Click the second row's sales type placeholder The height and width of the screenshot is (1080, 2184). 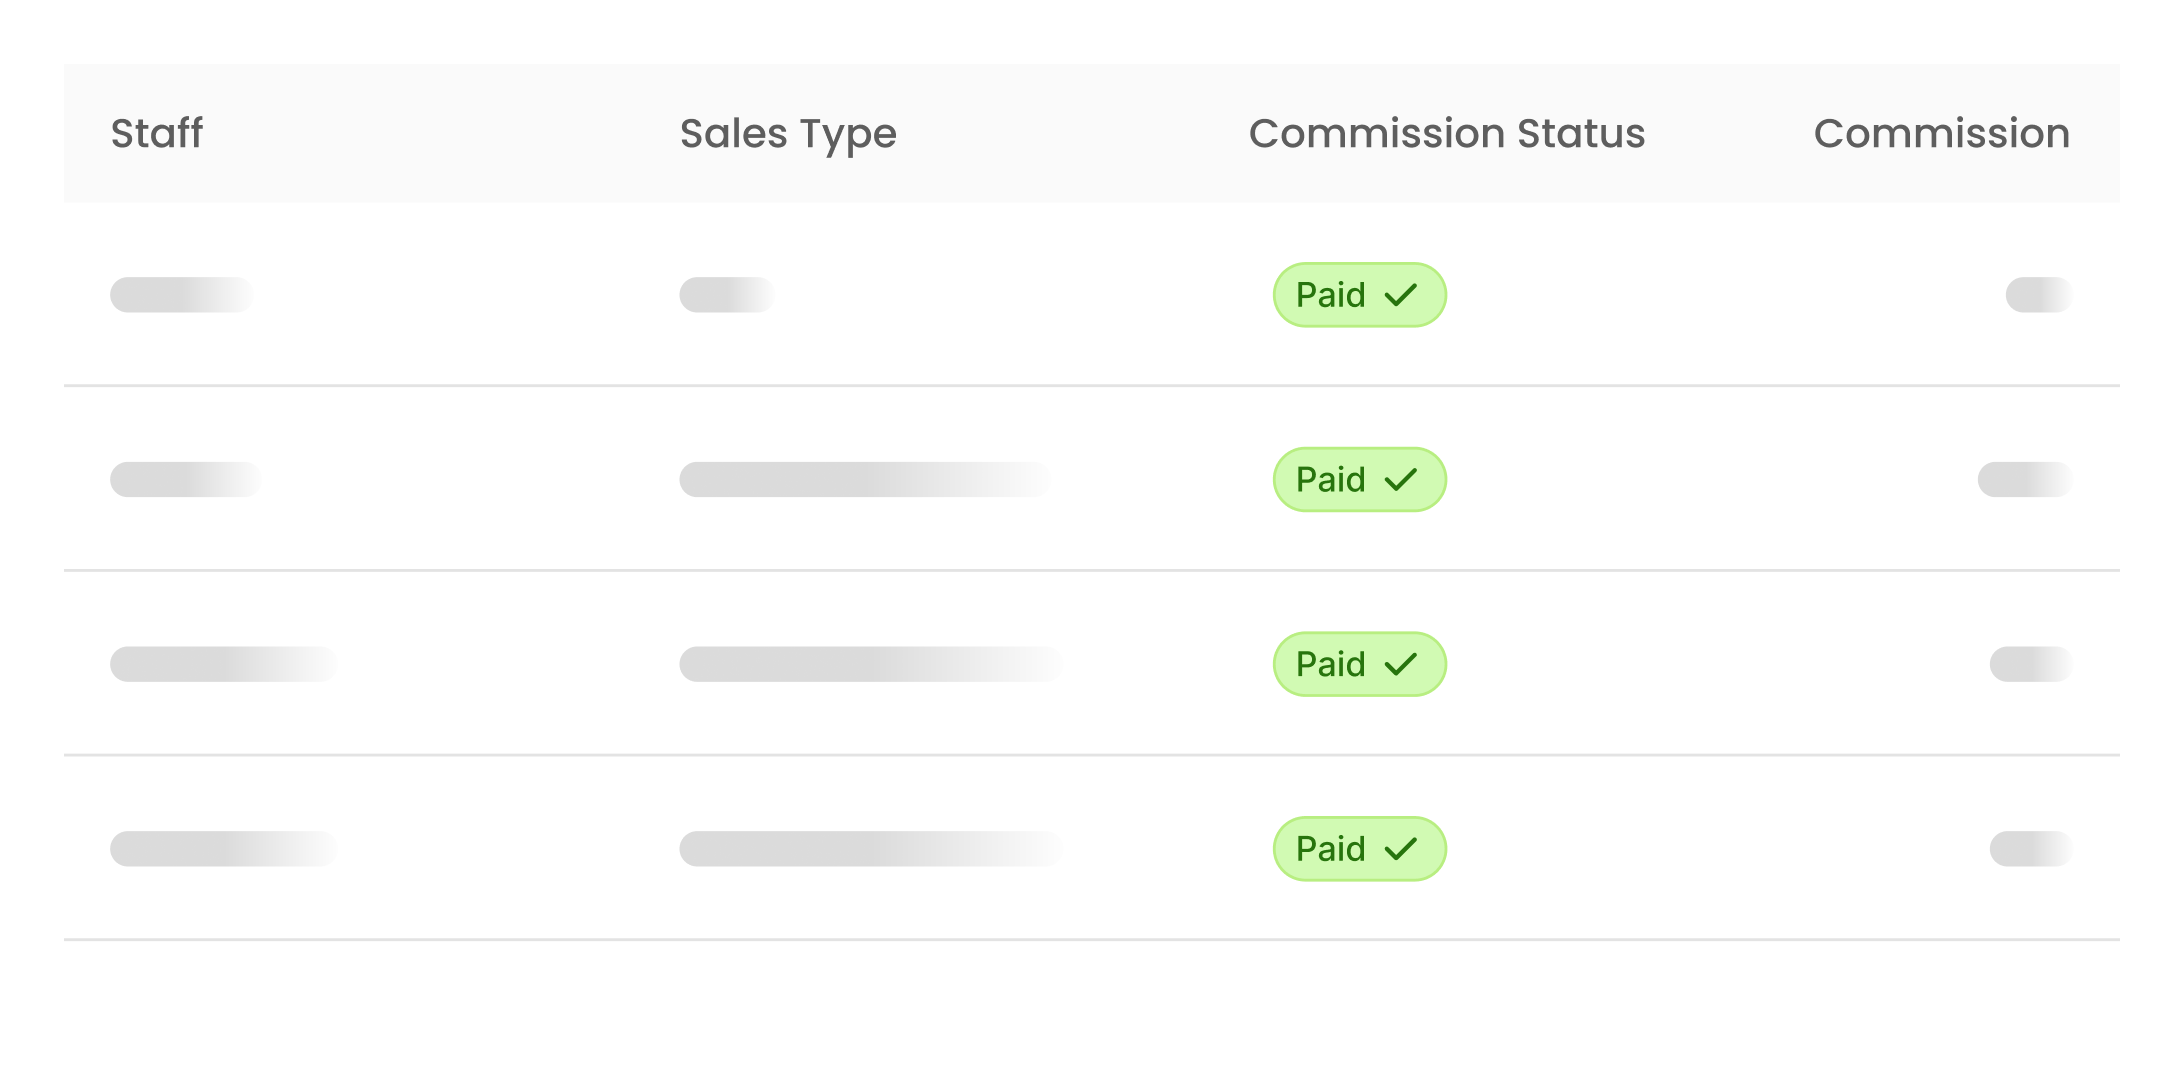click(865, 480)
